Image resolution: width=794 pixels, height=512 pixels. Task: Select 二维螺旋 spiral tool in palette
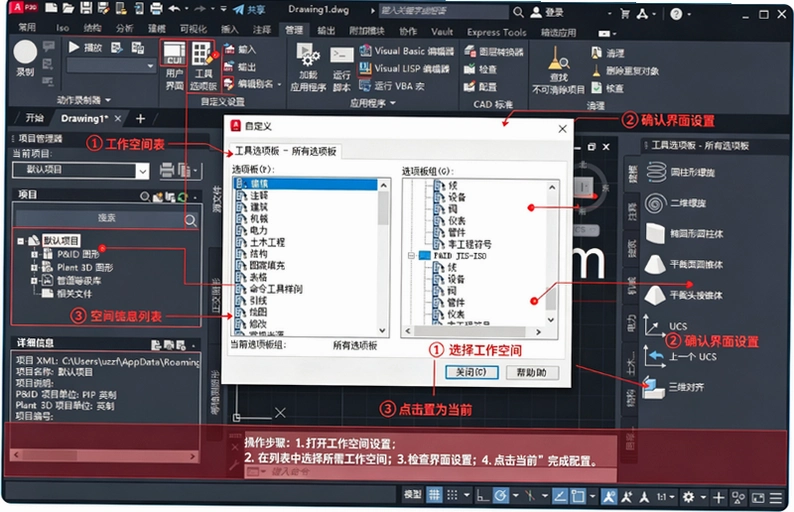[676, 203]
